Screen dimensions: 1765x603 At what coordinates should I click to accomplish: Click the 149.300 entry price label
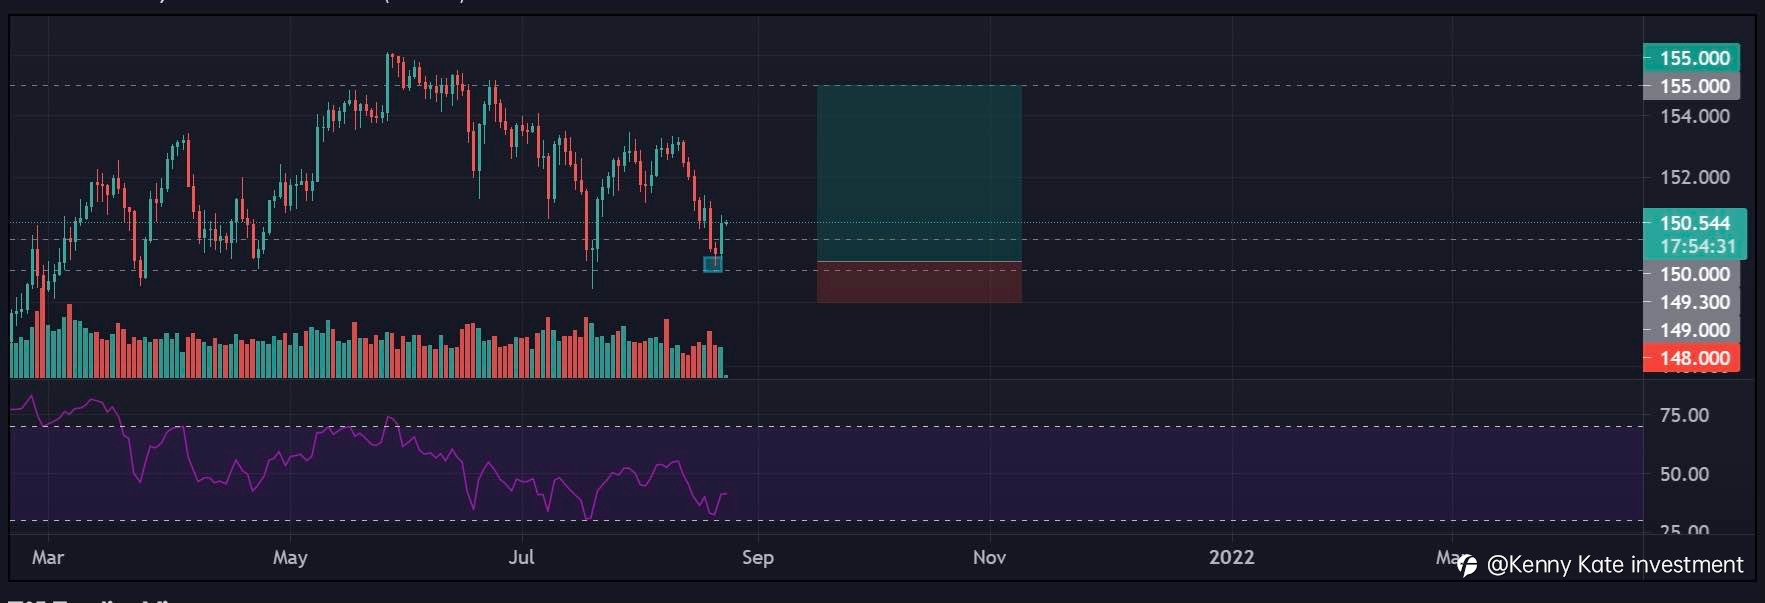coord(1691,302)
